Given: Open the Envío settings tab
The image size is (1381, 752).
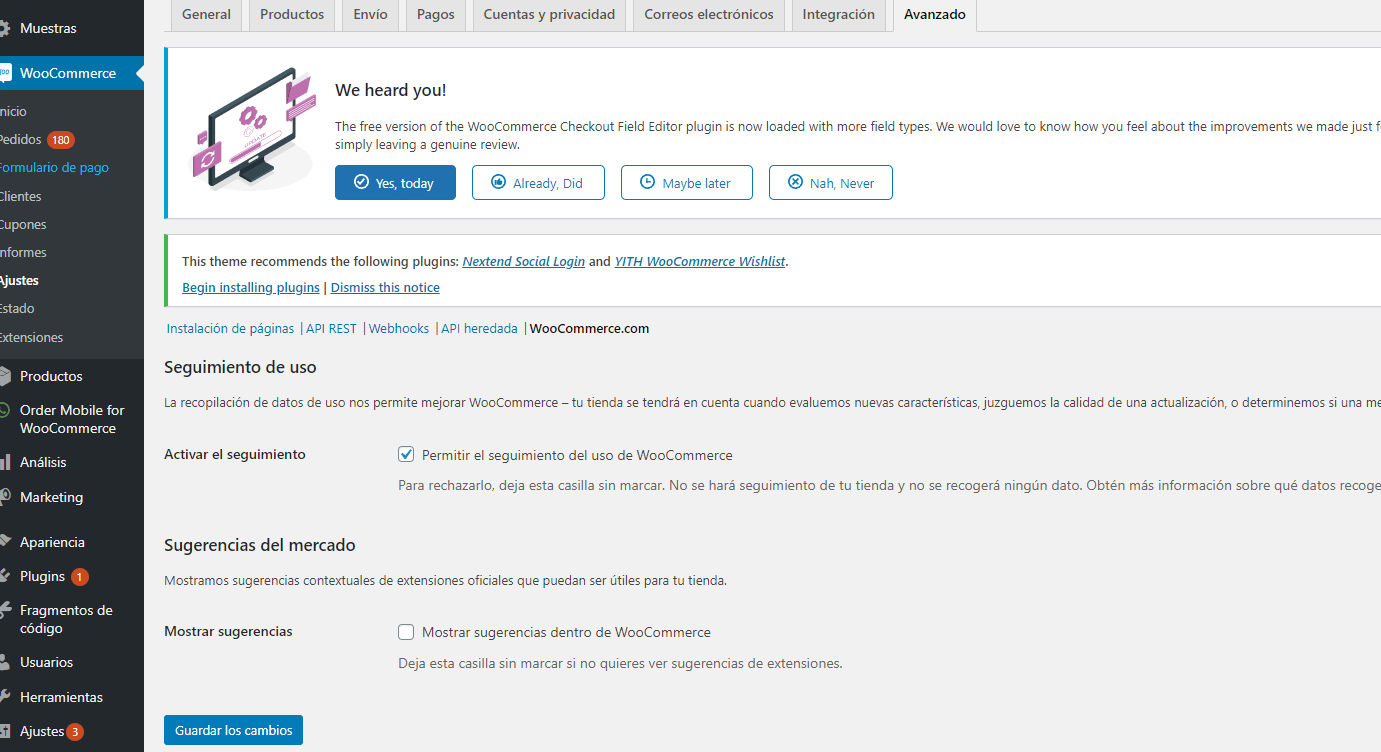Looking at the screenshot, I should pyautogui.click(x=370, y=15).
